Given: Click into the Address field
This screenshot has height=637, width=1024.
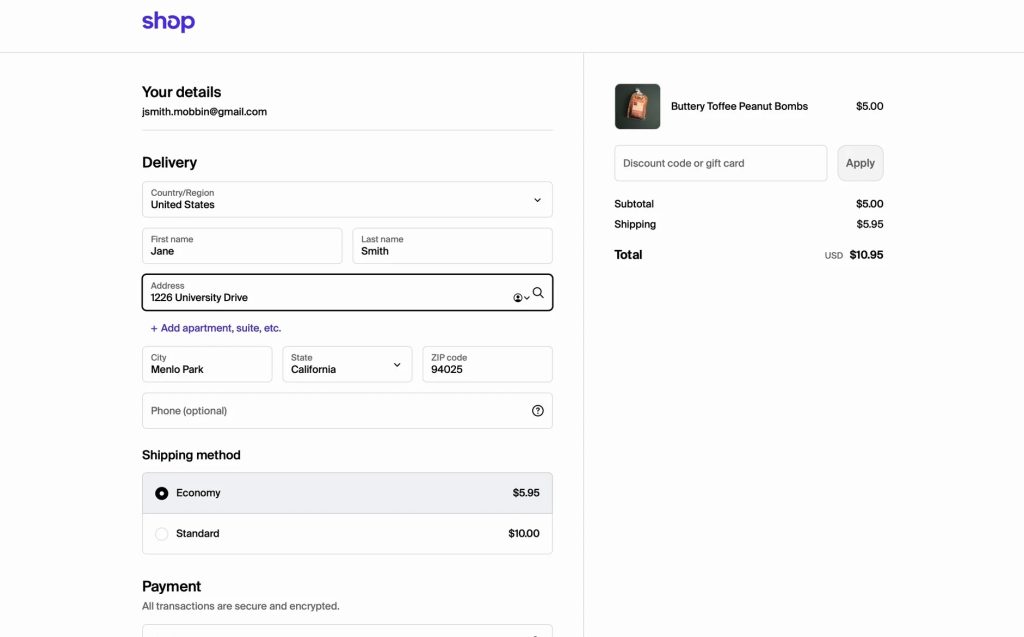Looking at the screenshot, I should click(347, 292).
